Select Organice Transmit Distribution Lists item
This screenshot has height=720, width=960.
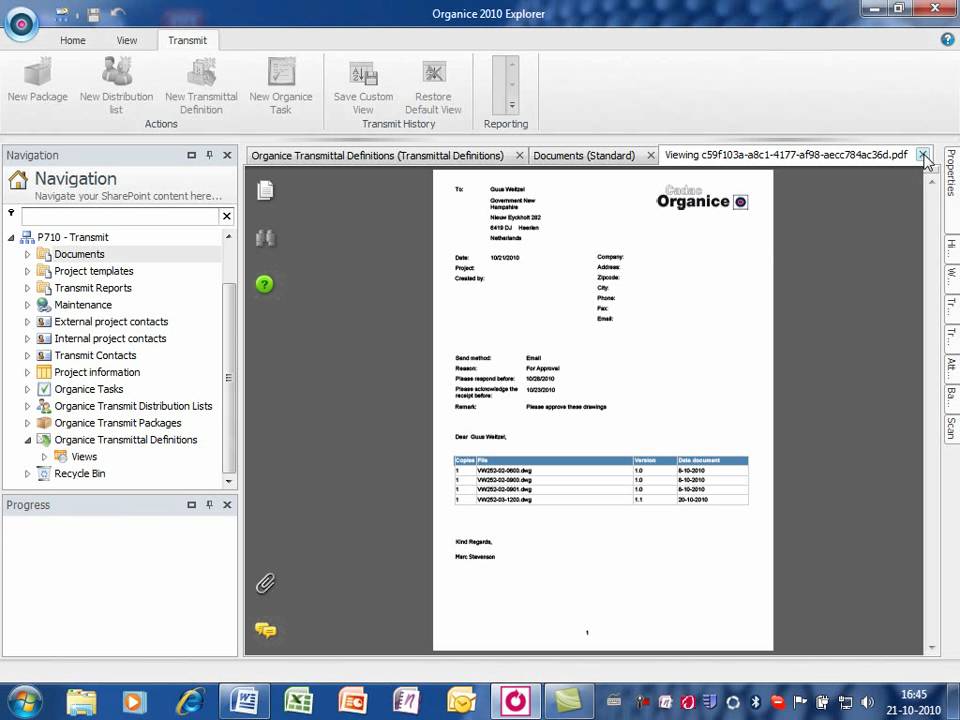(133, 406)
